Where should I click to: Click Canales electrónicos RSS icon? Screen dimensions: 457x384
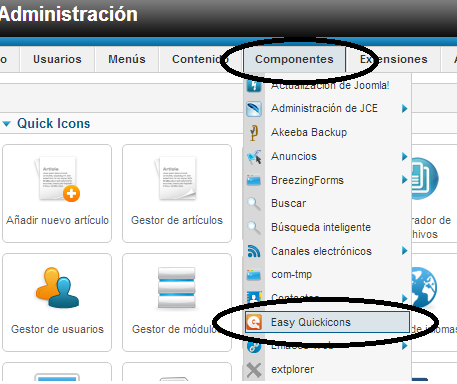coord(254,251)
